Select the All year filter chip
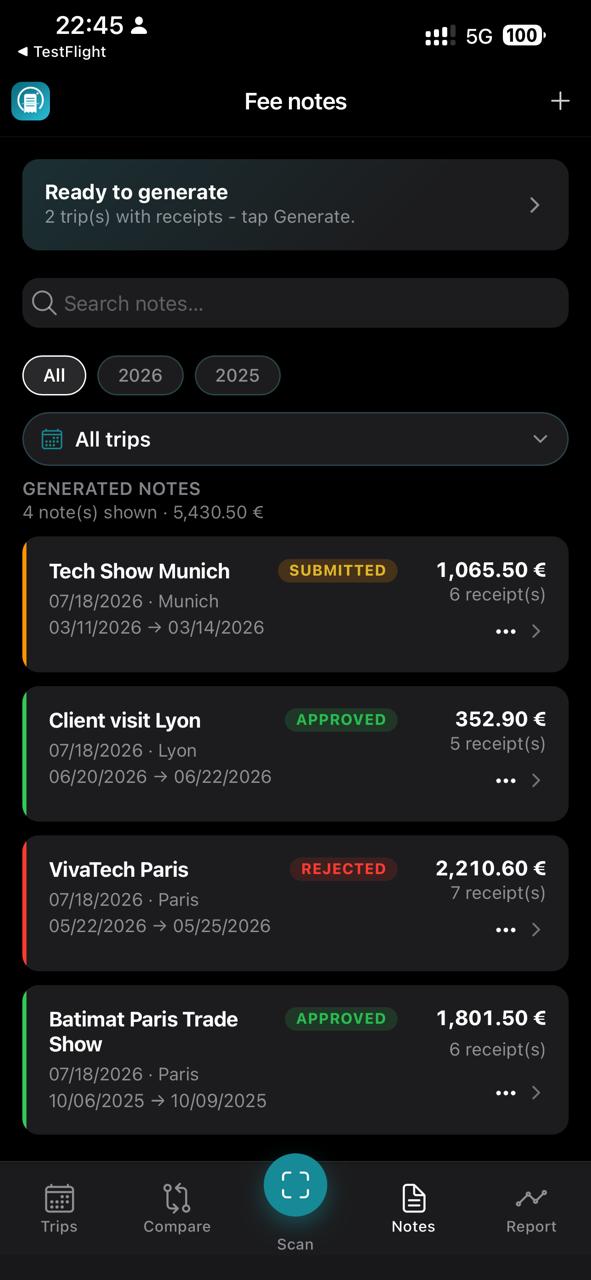The image size is (591, 1280). (54, 376)
